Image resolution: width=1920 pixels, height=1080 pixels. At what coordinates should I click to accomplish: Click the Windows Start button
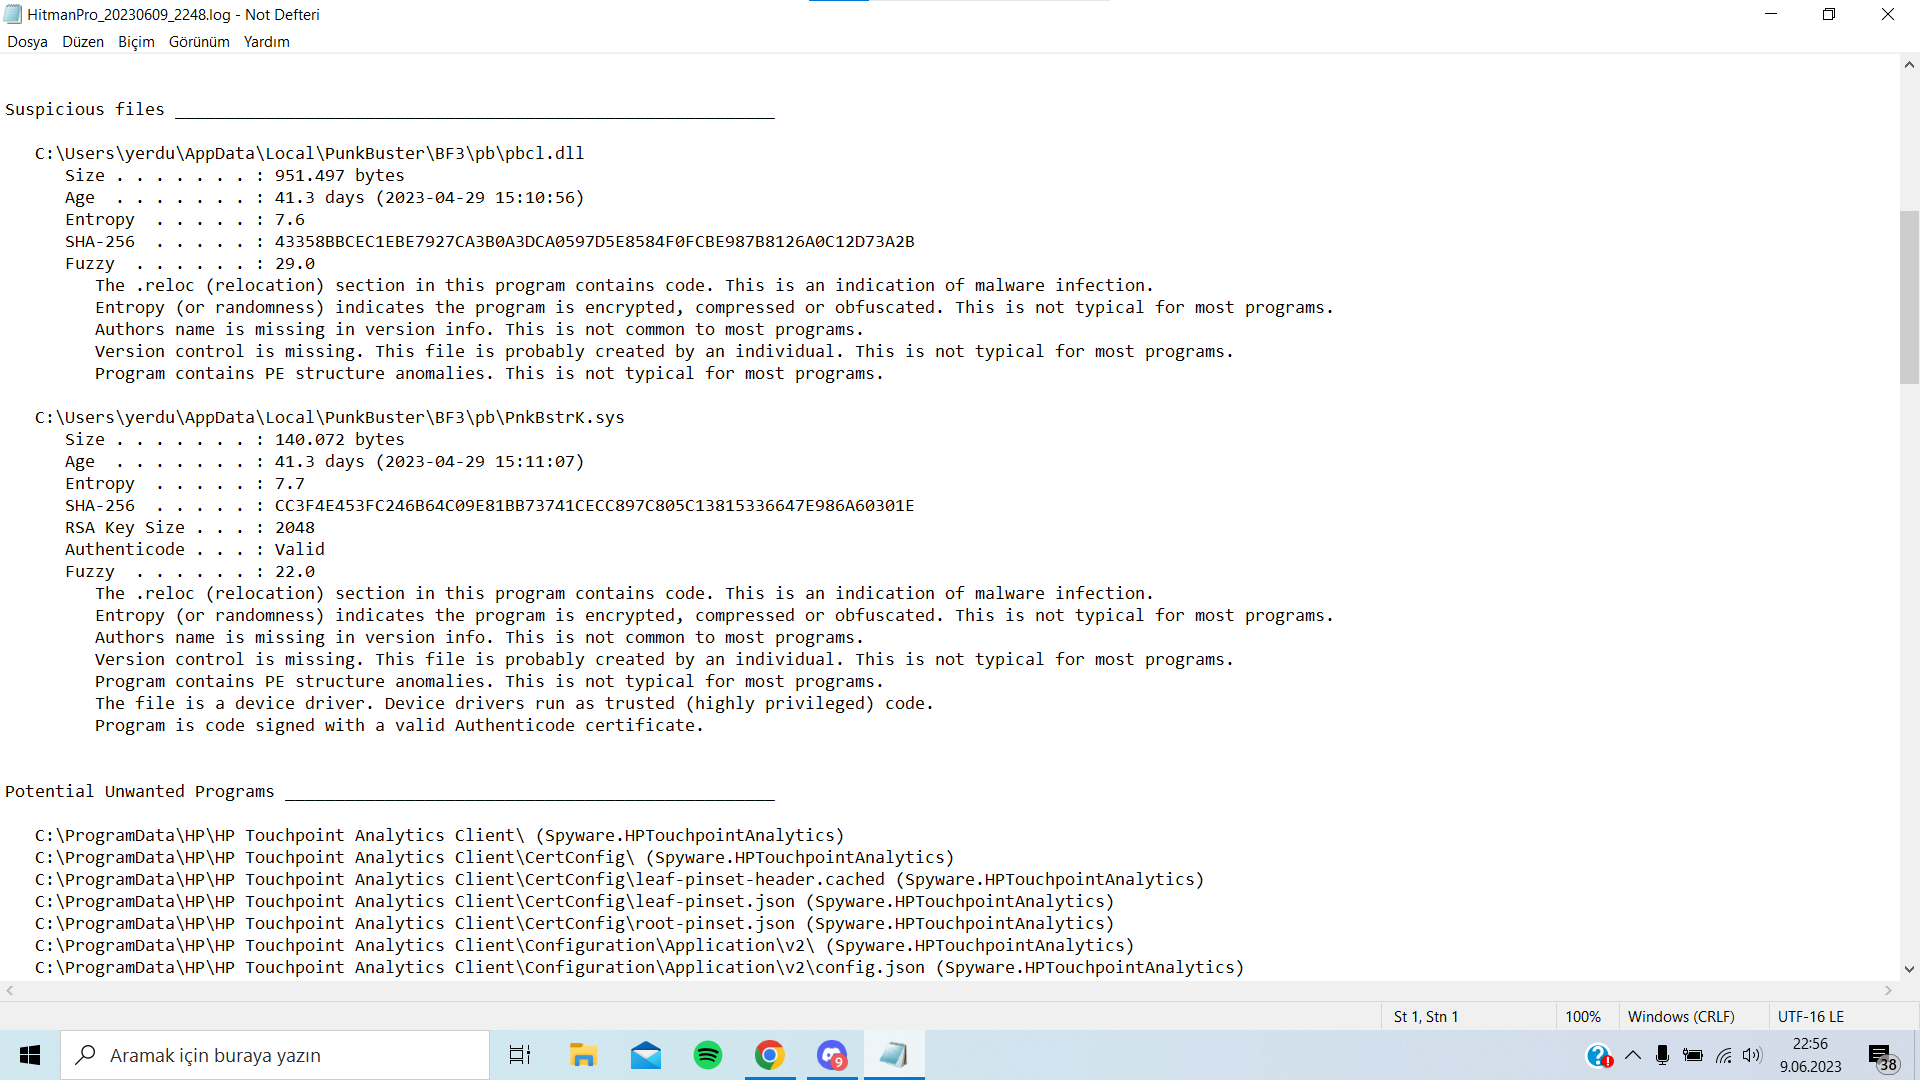tap(30, 1055)
